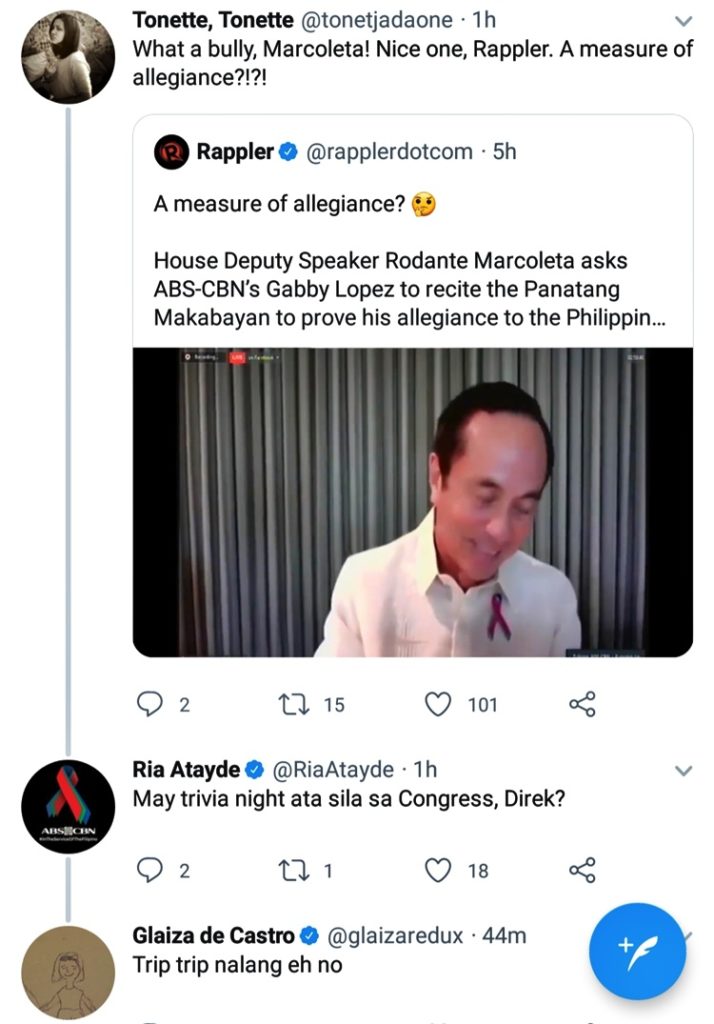The height and width of the screenshot is (1024, 714).
Task: Expand options chevron on Ria Atayde's tweet
Action: [684, 771]
